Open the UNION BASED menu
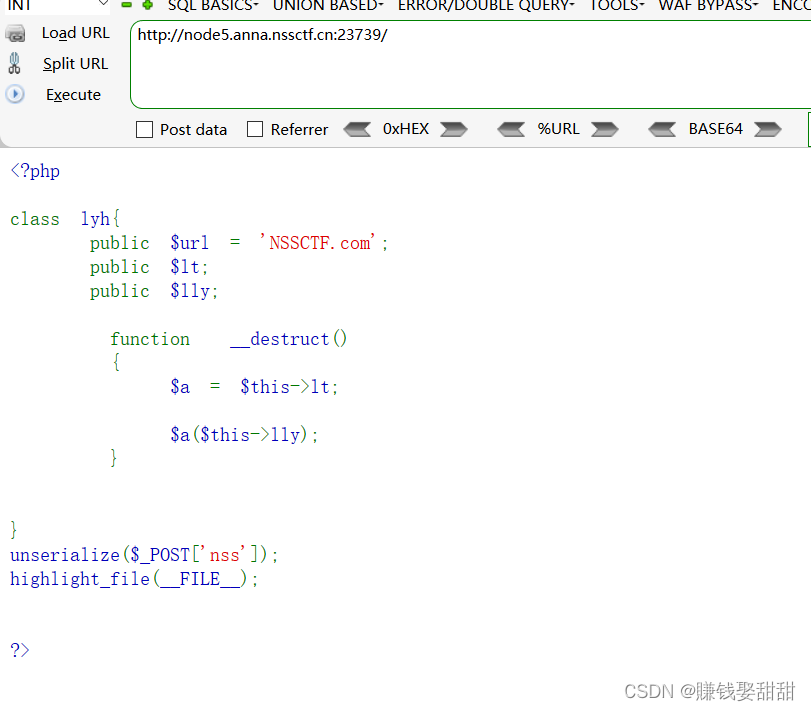811x711 pixels. 328,6
